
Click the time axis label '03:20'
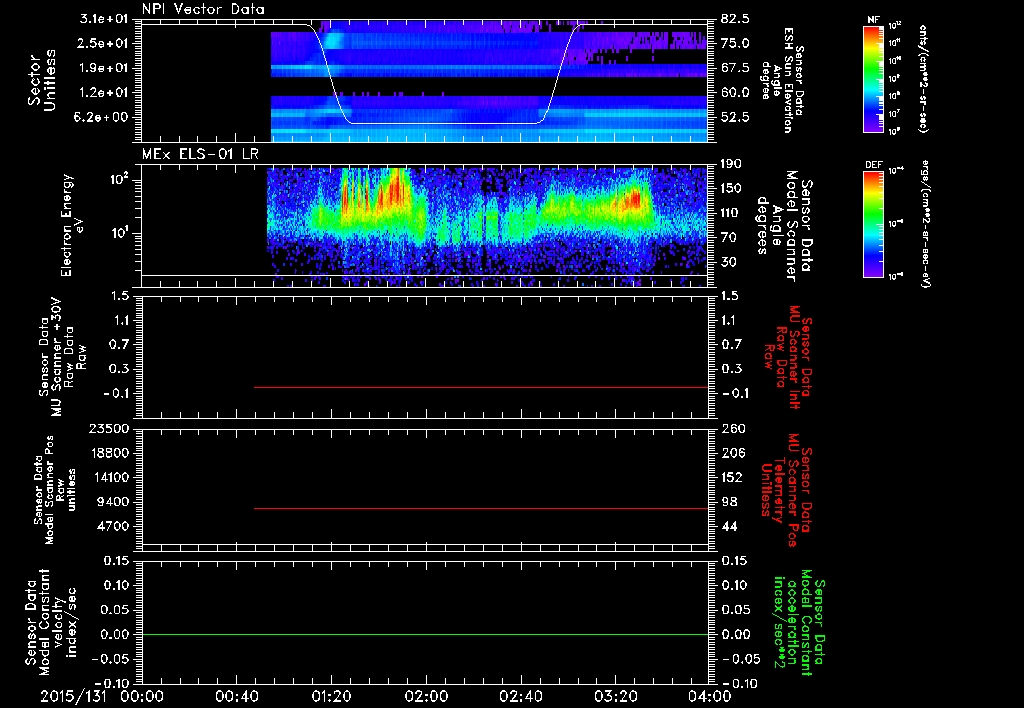click(615, 696)
